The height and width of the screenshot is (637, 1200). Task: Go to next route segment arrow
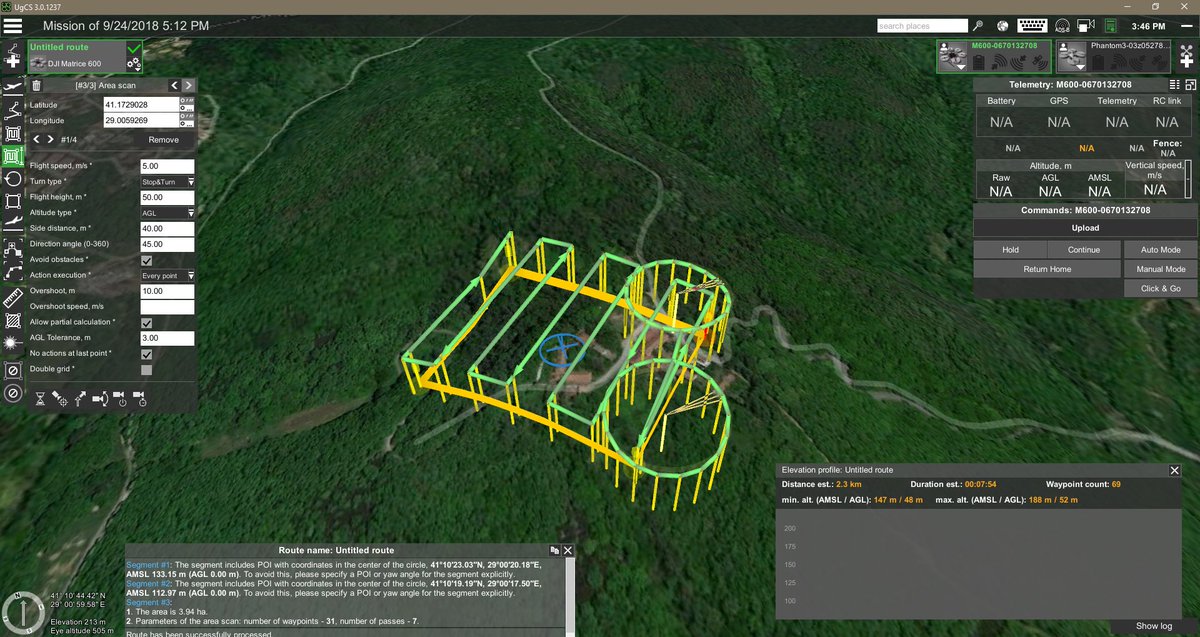[x=188, y=86]
